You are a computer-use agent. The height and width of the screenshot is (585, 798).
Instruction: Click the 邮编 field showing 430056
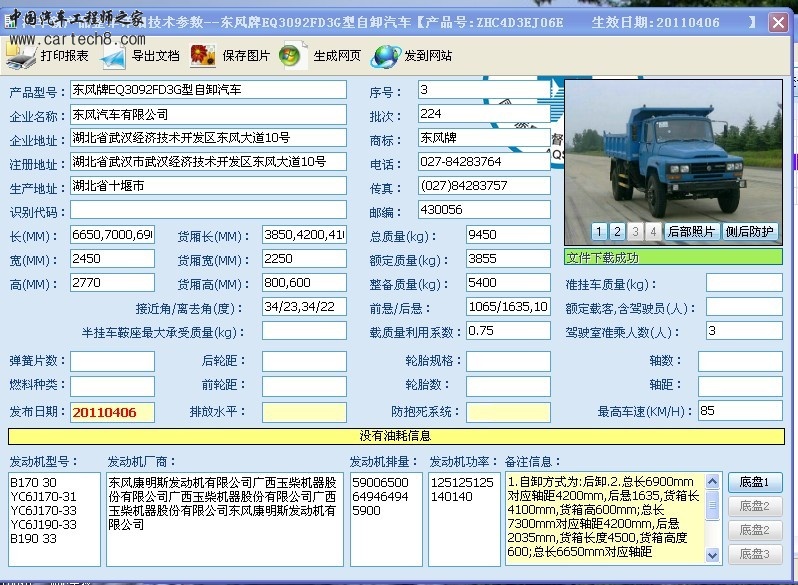coord(484,210)
